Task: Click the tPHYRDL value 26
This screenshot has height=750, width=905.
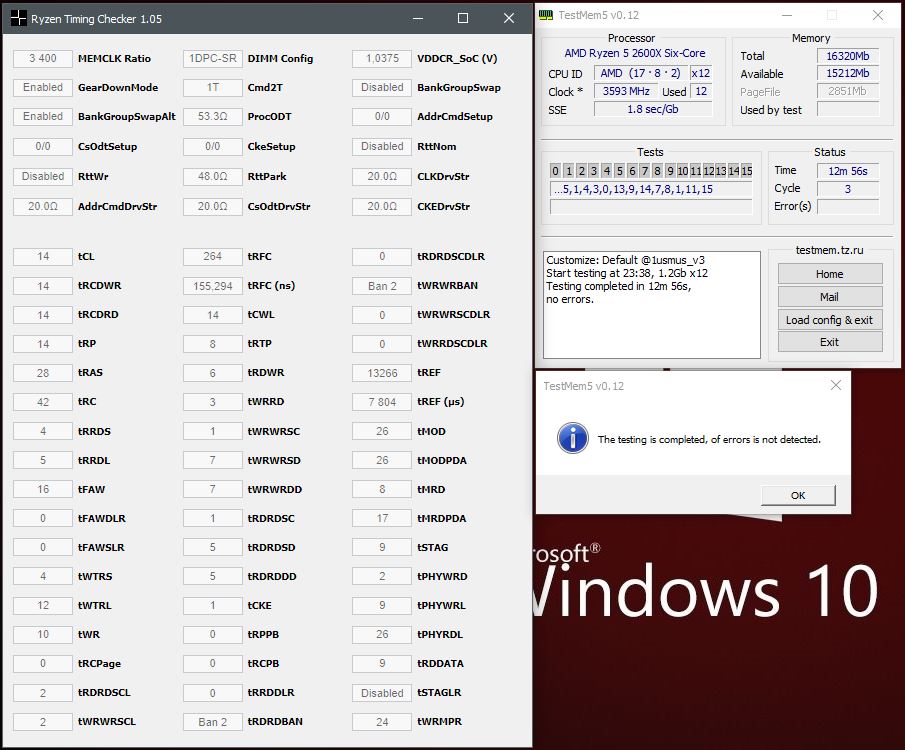Action: 382,634
